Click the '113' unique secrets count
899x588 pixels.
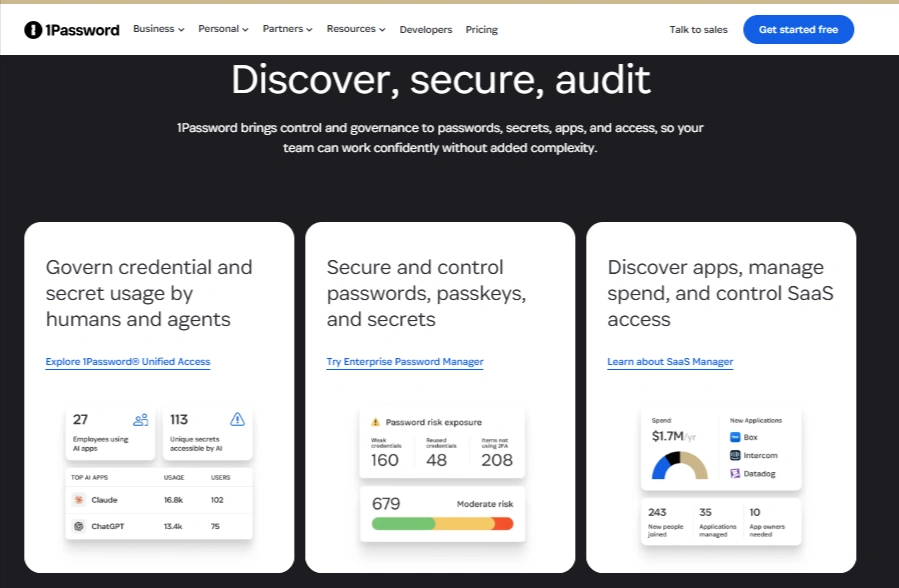click(179, 420)
